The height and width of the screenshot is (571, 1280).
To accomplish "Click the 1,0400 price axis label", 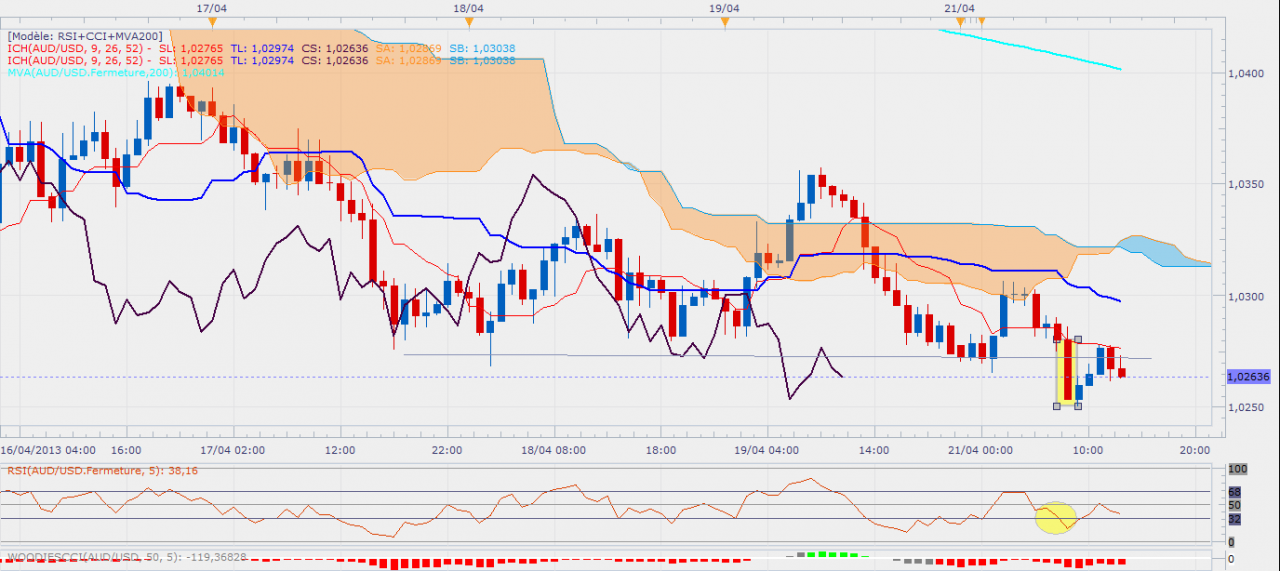I will 1246,74.
